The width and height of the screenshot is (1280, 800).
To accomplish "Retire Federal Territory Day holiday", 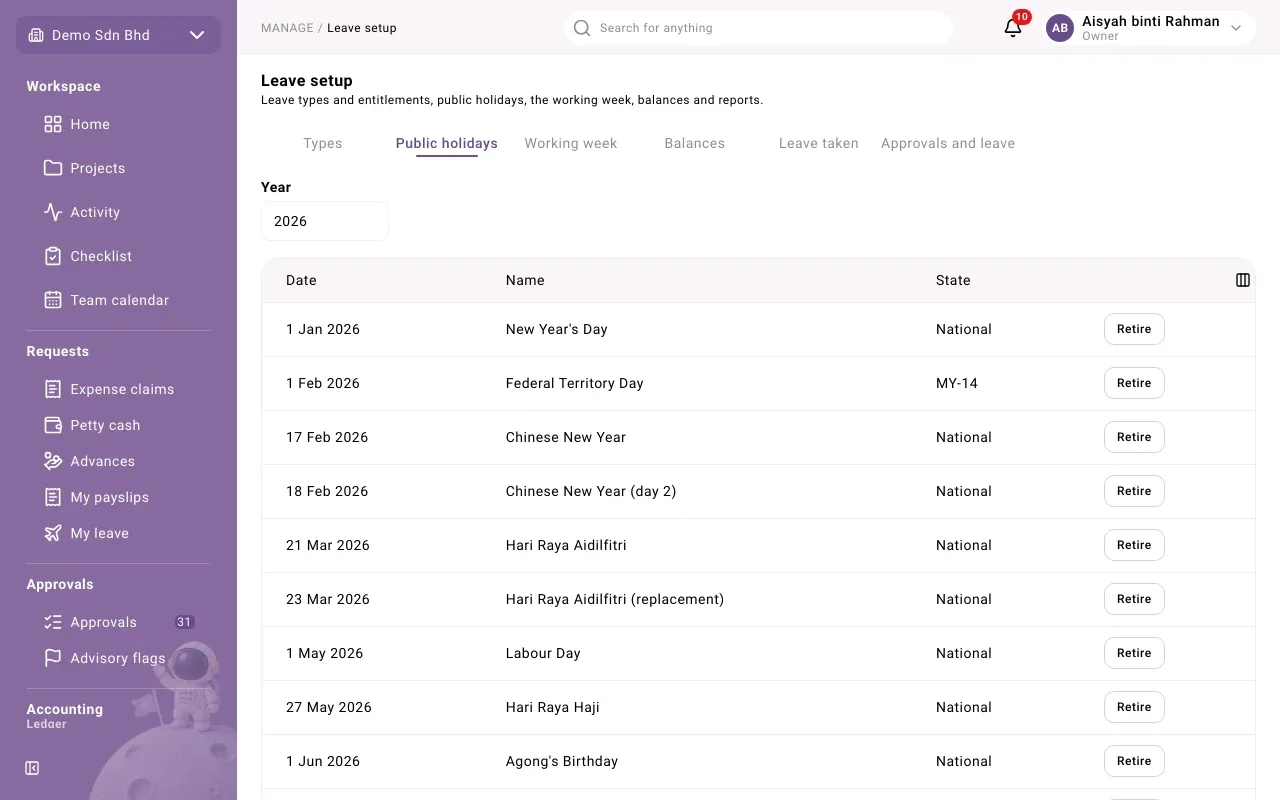I will pyautogui.click(x=1134, y=383).
